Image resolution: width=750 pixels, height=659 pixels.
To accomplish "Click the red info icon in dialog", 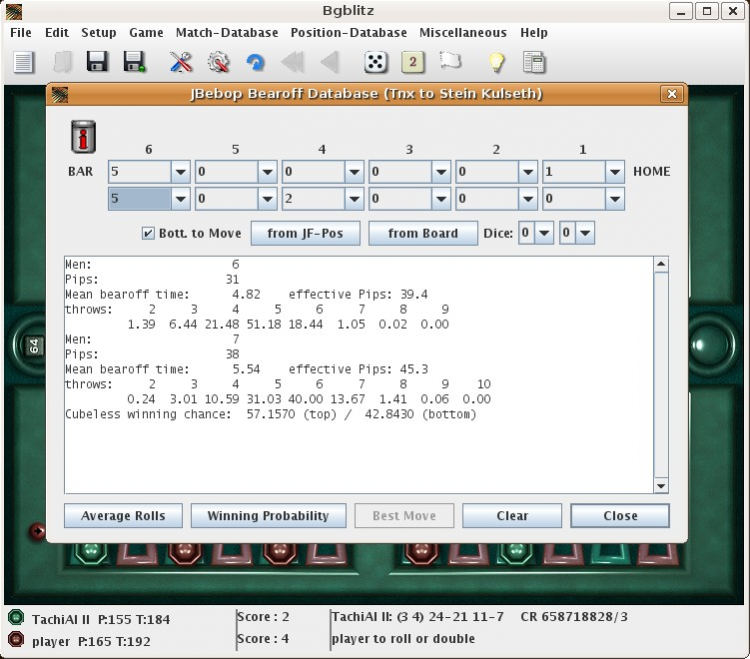I will 82,136.
